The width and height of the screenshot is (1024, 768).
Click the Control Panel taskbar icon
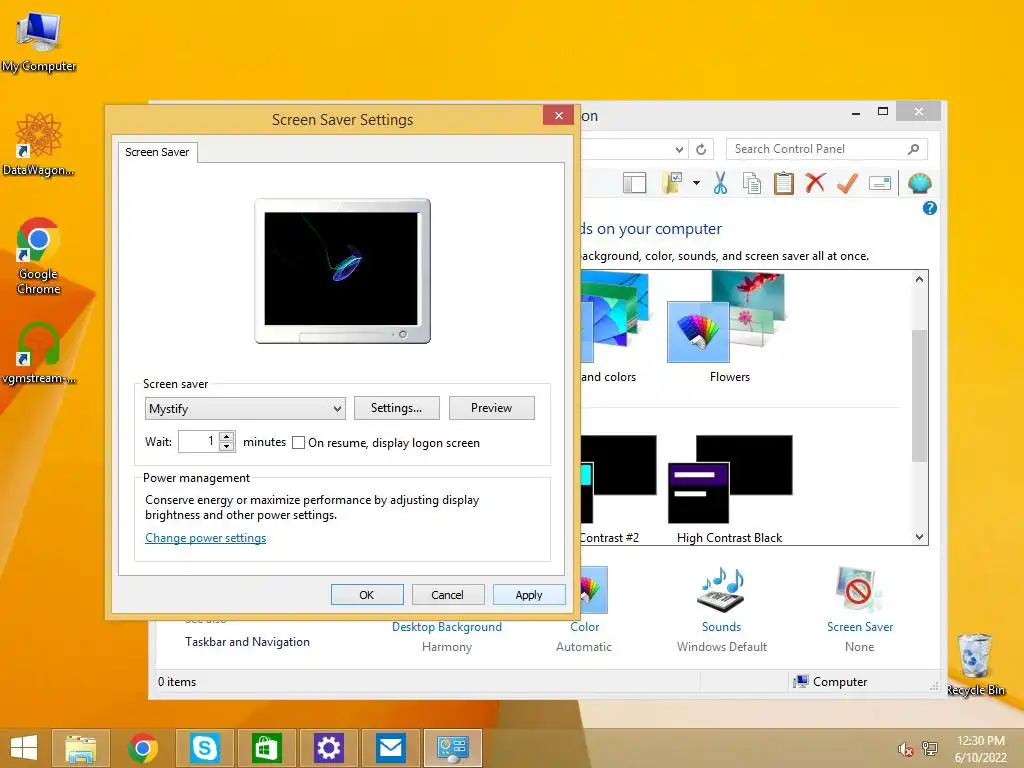pyautogui.click(x=453, y=748)
